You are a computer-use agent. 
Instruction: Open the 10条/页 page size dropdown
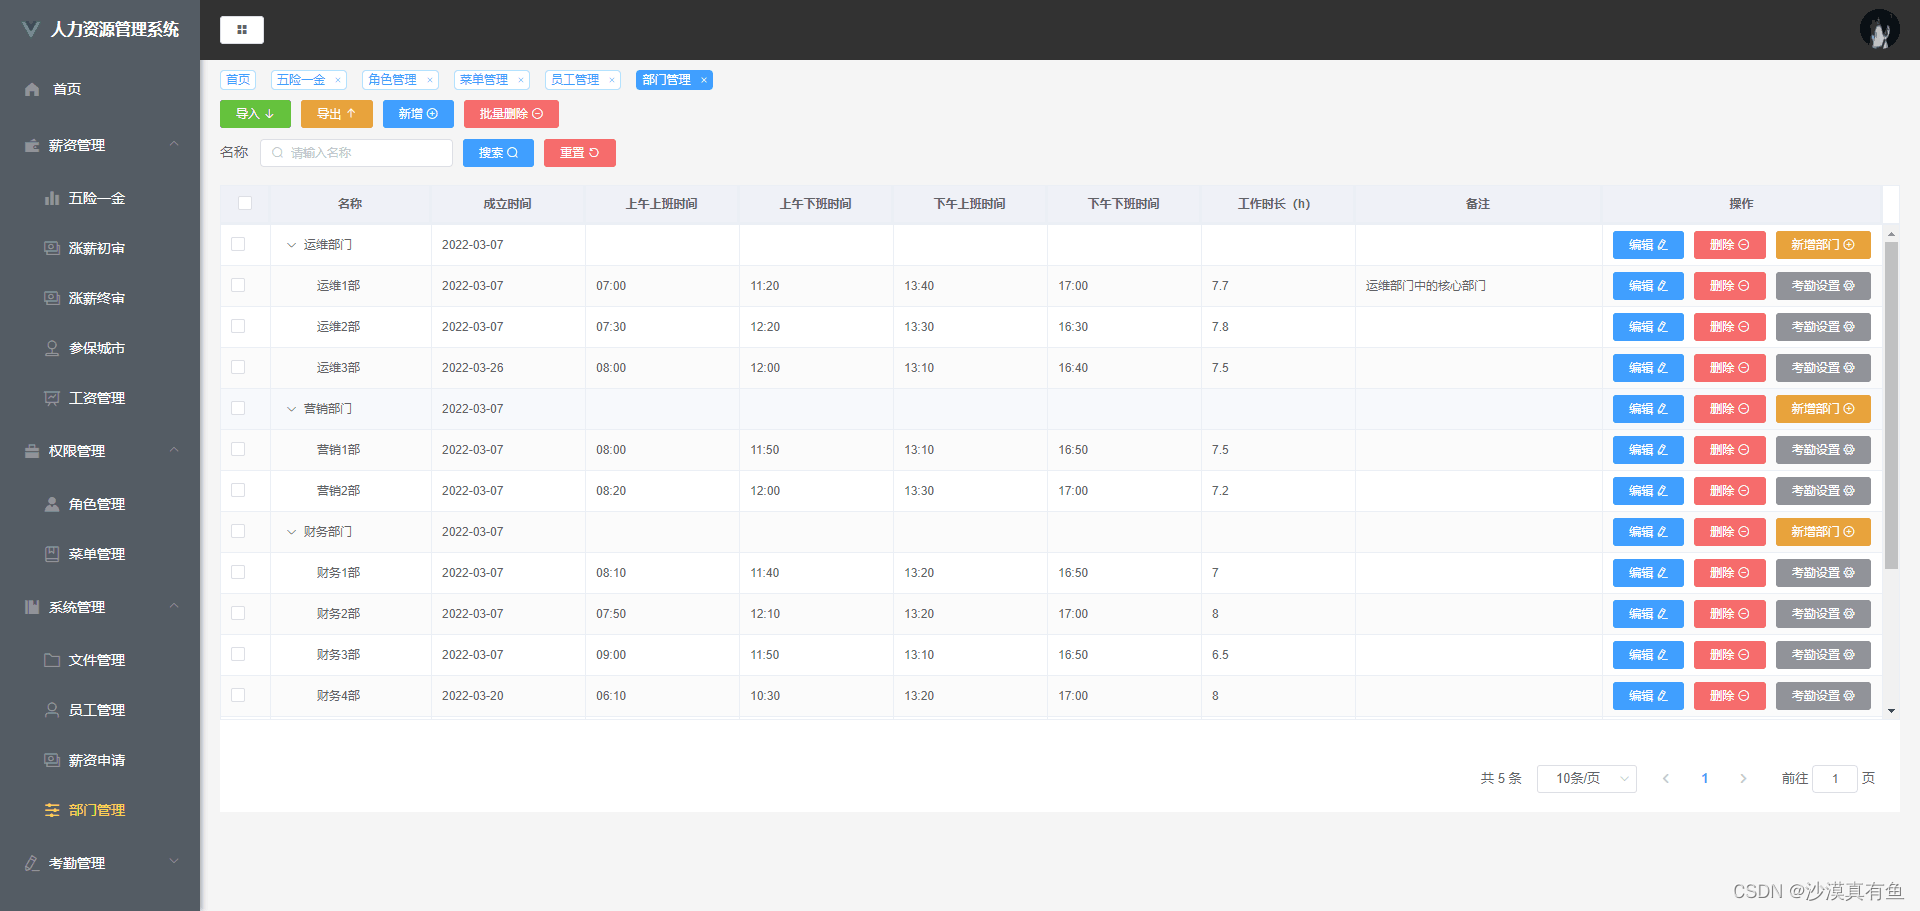click(x=1587, y=779)
